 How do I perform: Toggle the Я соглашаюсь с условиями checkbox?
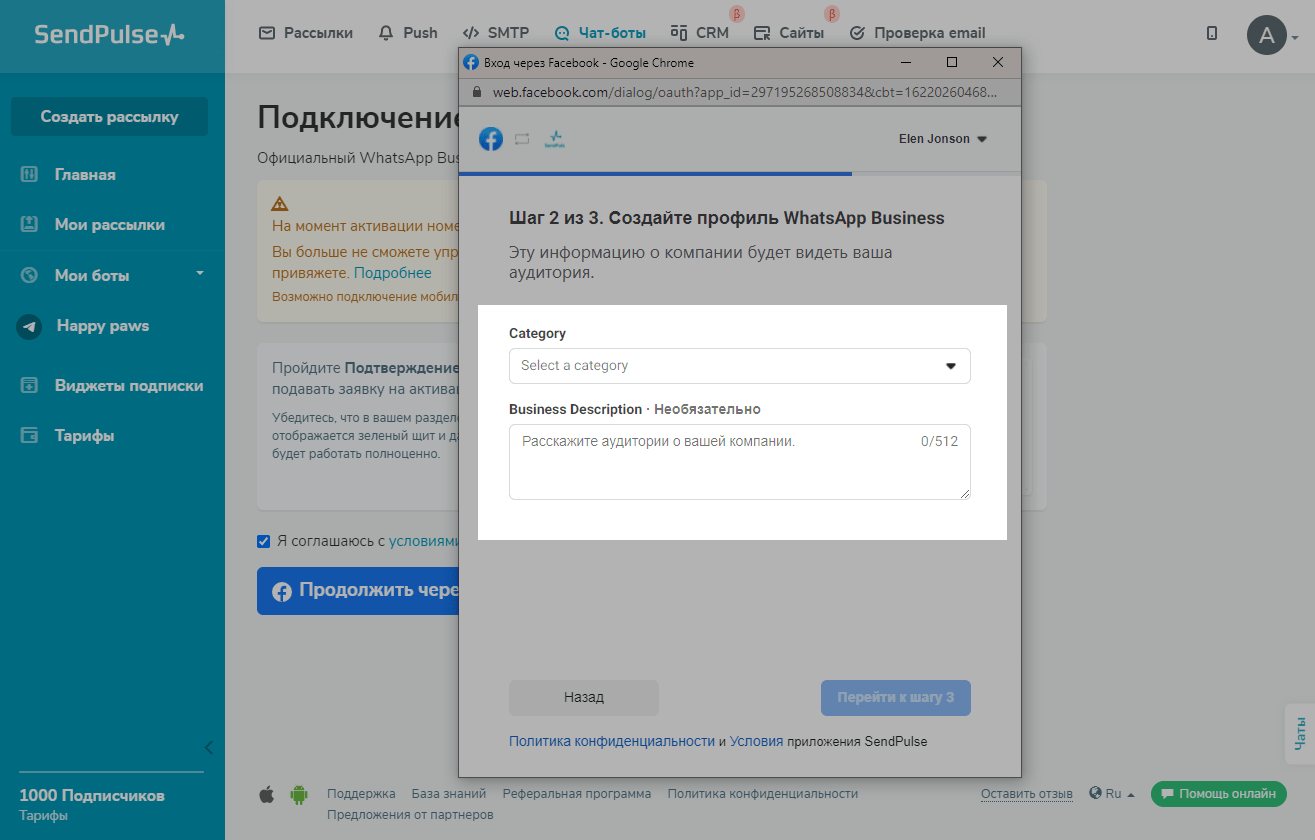pyautogui.click(x=264, y=541)
